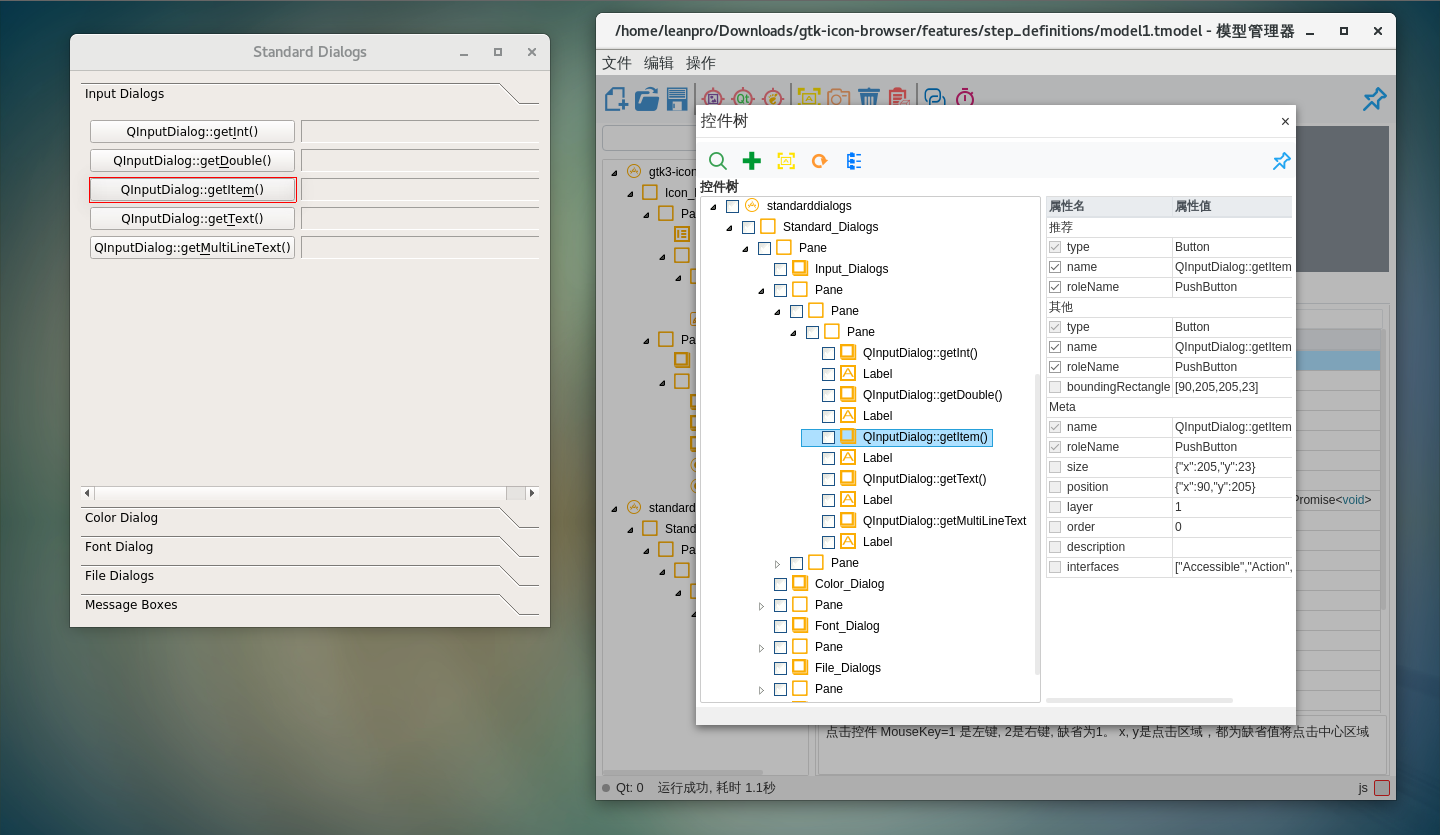Collapse the standarddialogs root tree node
The image size is (1440, 835).
tap(713, 206)
